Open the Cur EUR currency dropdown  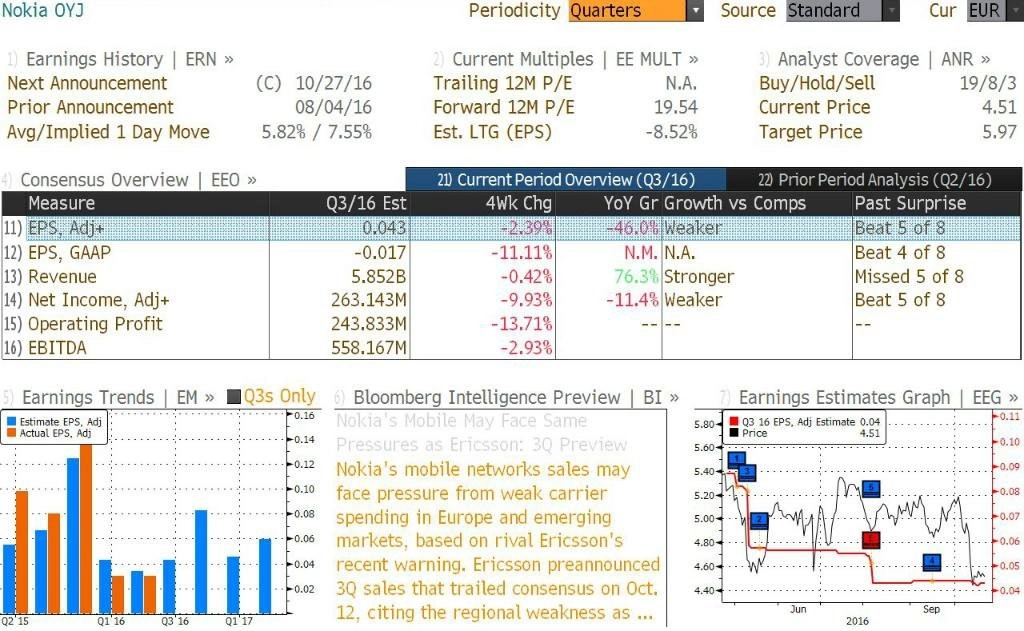click(x=1010, y=11)
